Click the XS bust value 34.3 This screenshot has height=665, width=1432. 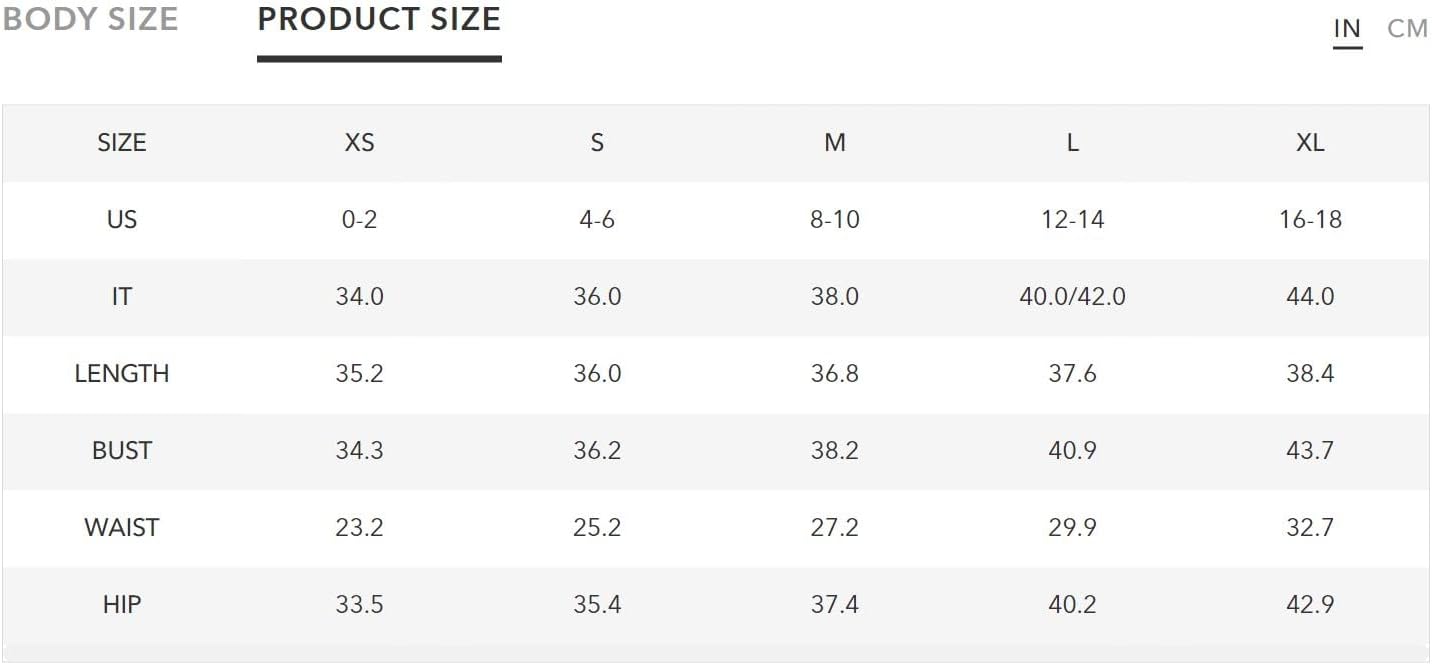(359, 451)
